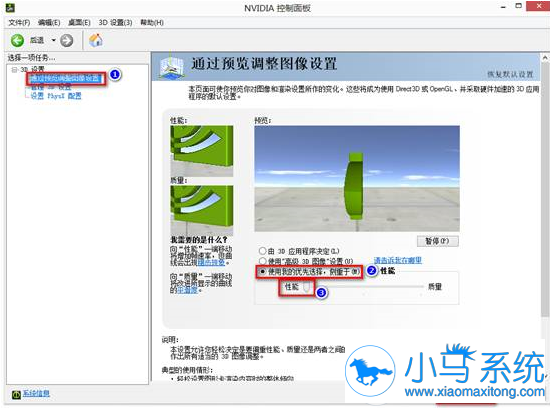Open the 文件(F) menu
Image resolution: width=550 pixels, height=408 pixels.
(x=19, y=22)
